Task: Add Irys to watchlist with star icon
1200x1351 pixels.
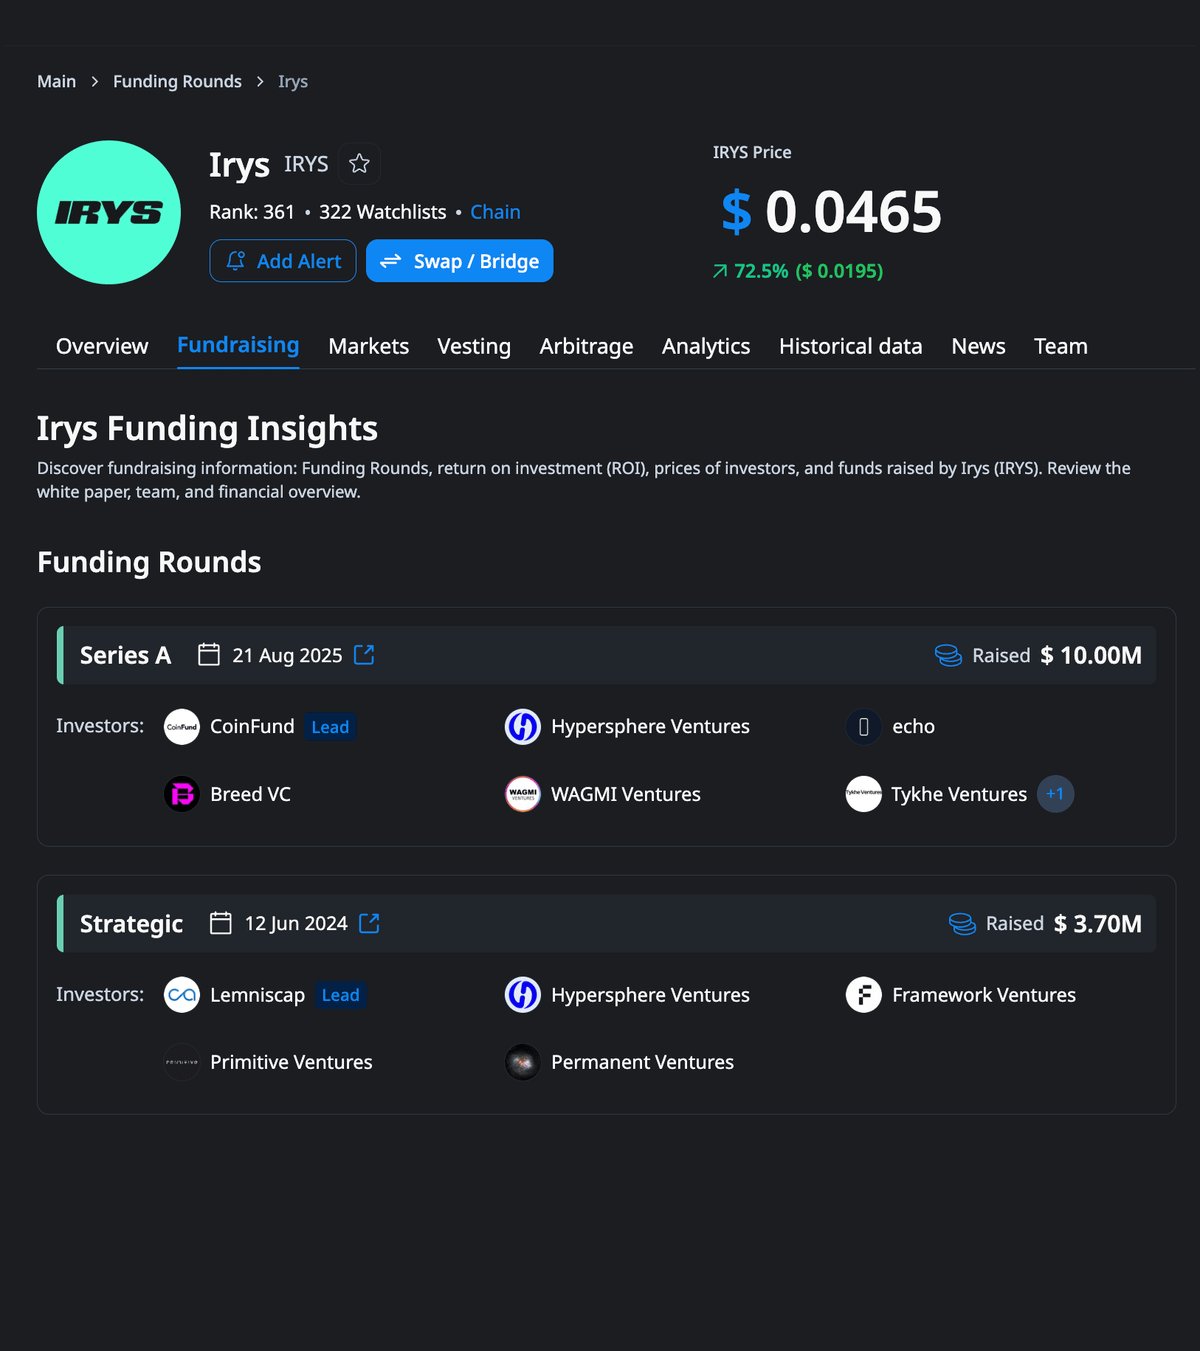Action: click(x=359, y=164)
